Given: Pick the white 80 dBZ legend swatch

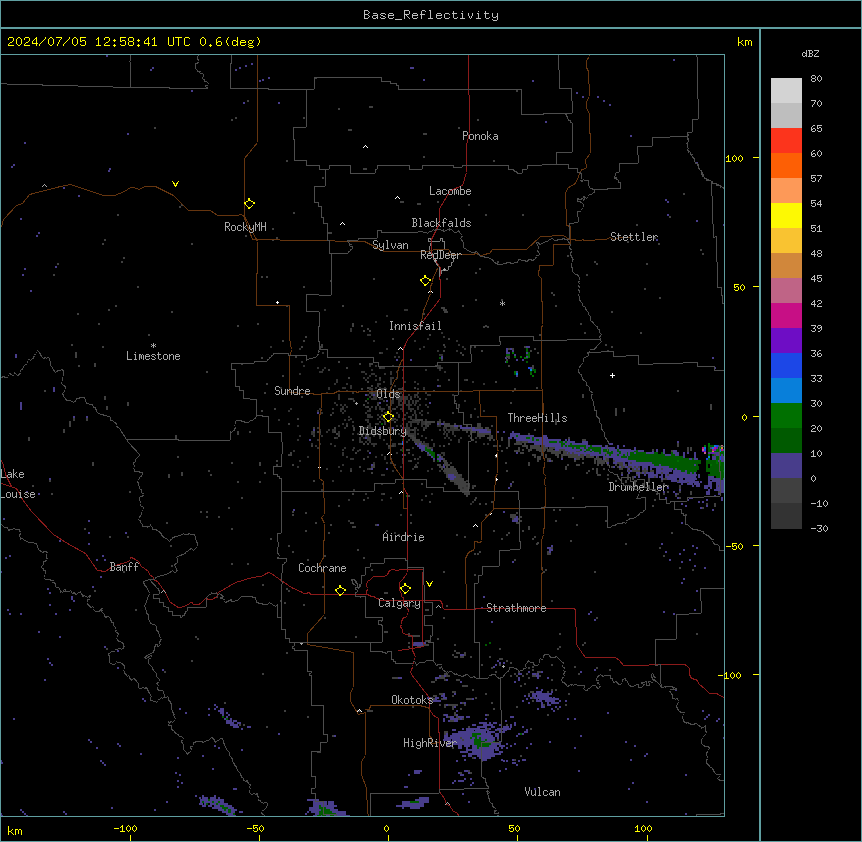Looking at the screenshot, I should click(786, 91).
